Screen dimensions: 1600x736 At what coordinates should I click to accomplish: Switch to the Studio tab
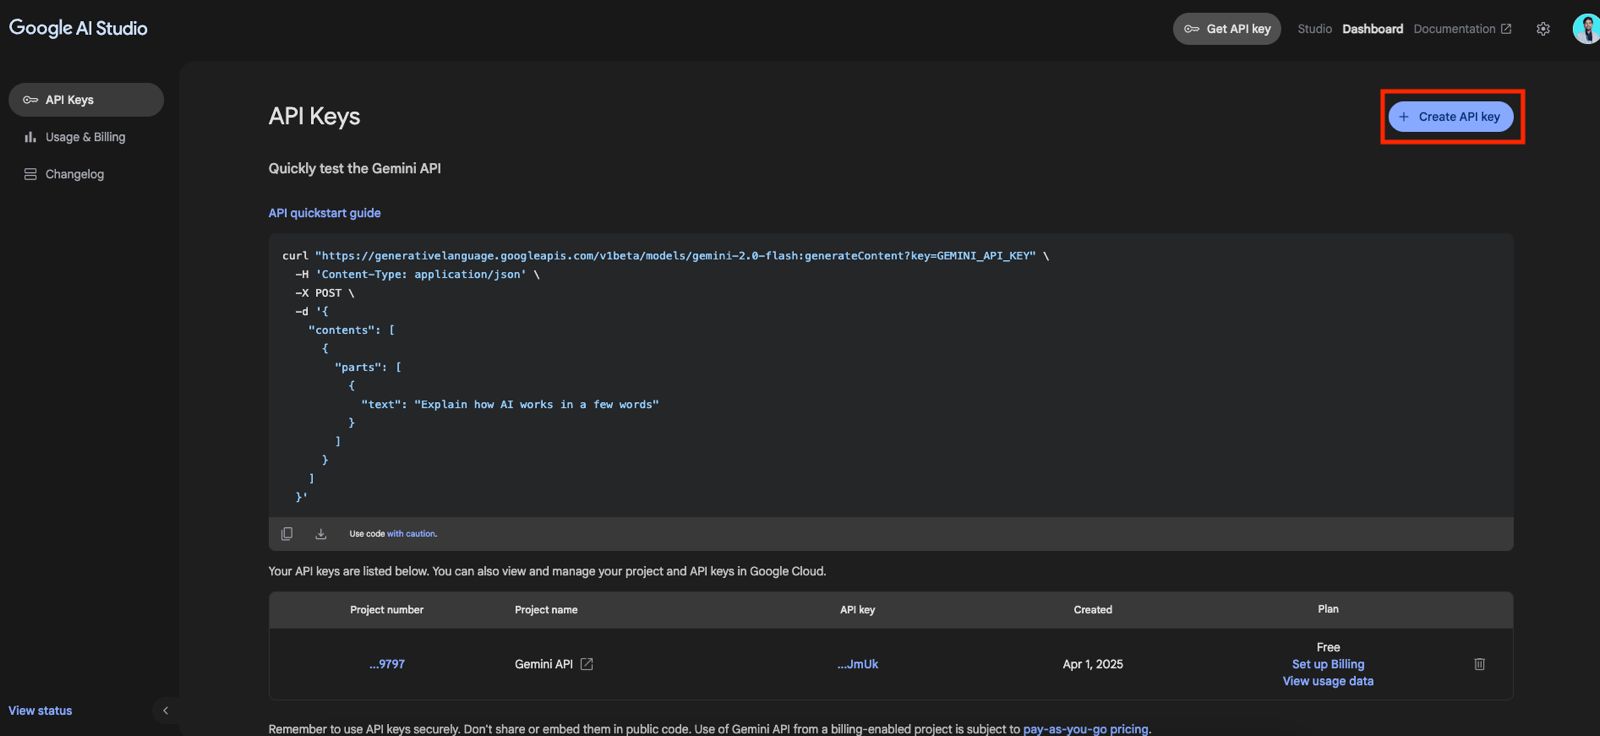(1314, 29)
